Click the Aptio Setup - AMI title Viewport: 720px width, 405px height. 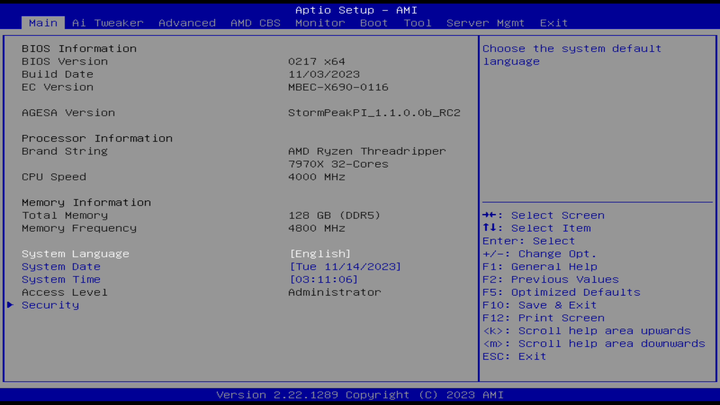click(x=356, y=10)
